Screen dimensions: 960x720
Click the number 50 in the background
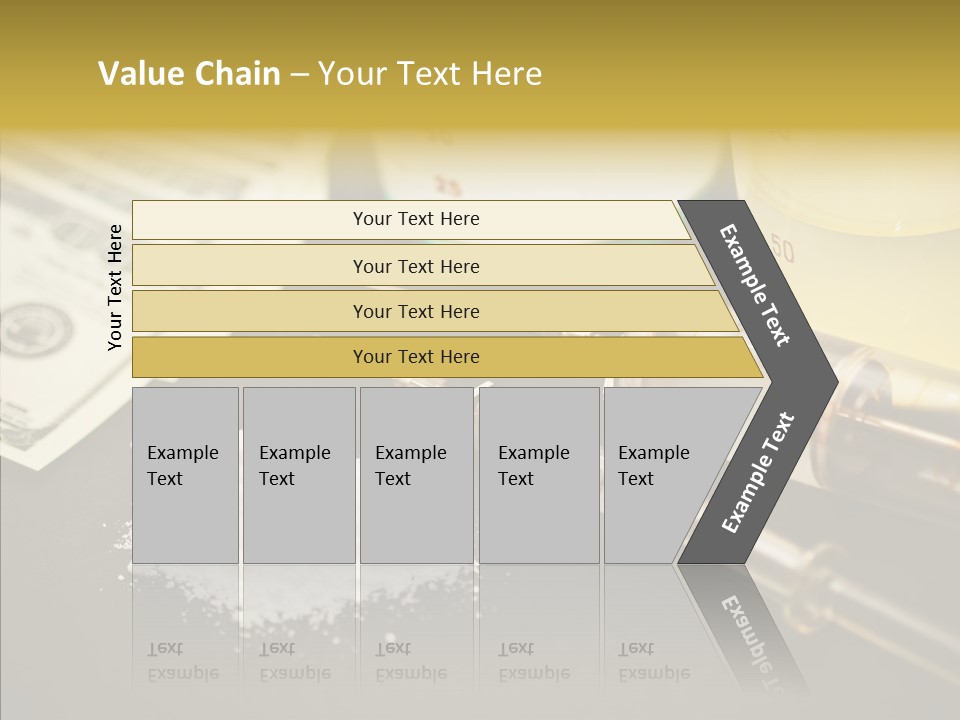tap(782, 247)
